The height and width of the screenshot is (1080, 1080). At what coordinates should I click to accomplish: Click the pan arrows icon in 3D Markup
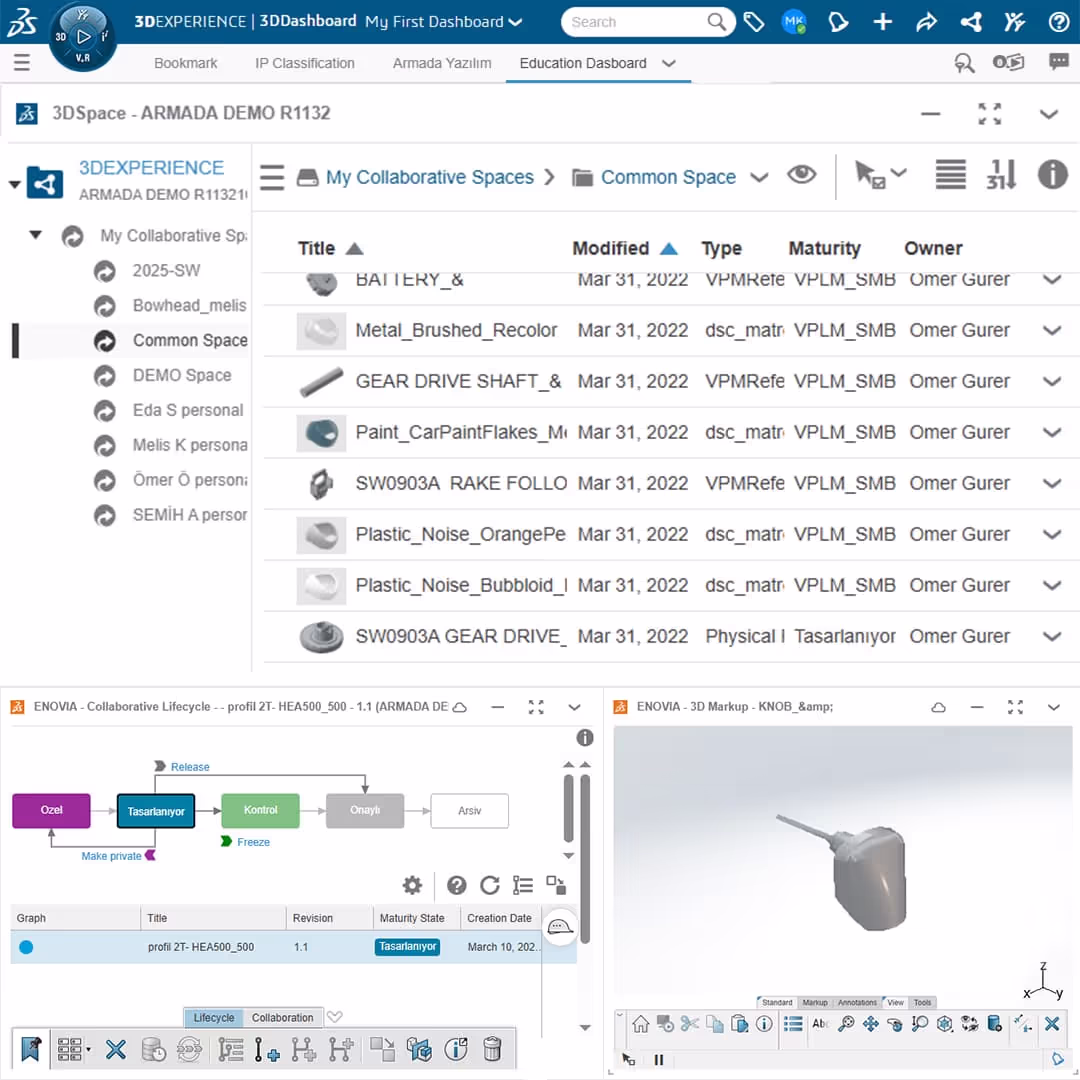click(871, 1024)
